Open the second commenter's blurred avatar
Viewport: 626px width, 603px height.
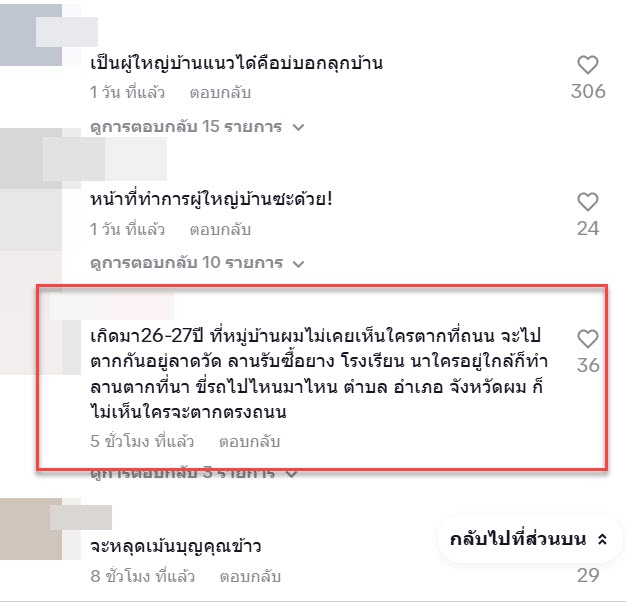31,159
